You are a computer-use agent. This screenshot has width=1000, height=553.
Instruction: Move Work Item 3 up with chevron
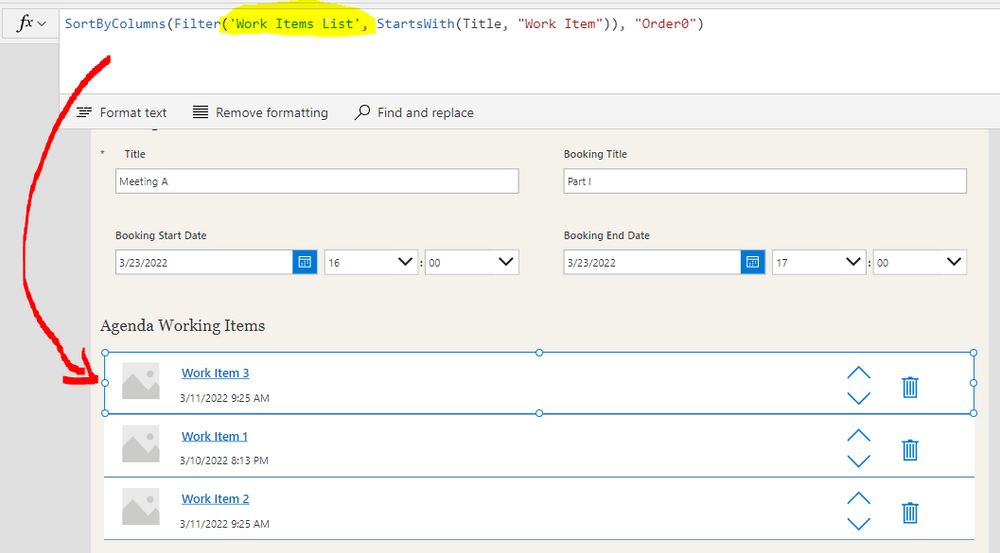(858, 373)
